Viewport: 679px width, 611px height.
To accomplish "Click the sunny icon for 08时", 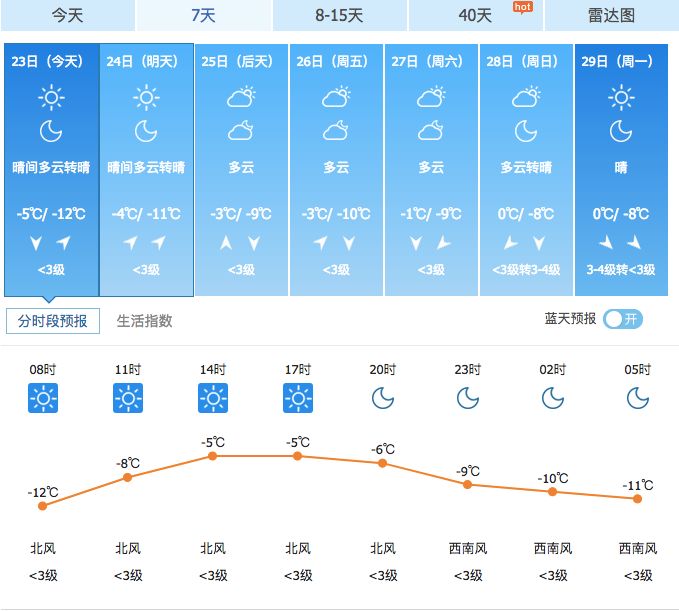I will click(43, 398).
